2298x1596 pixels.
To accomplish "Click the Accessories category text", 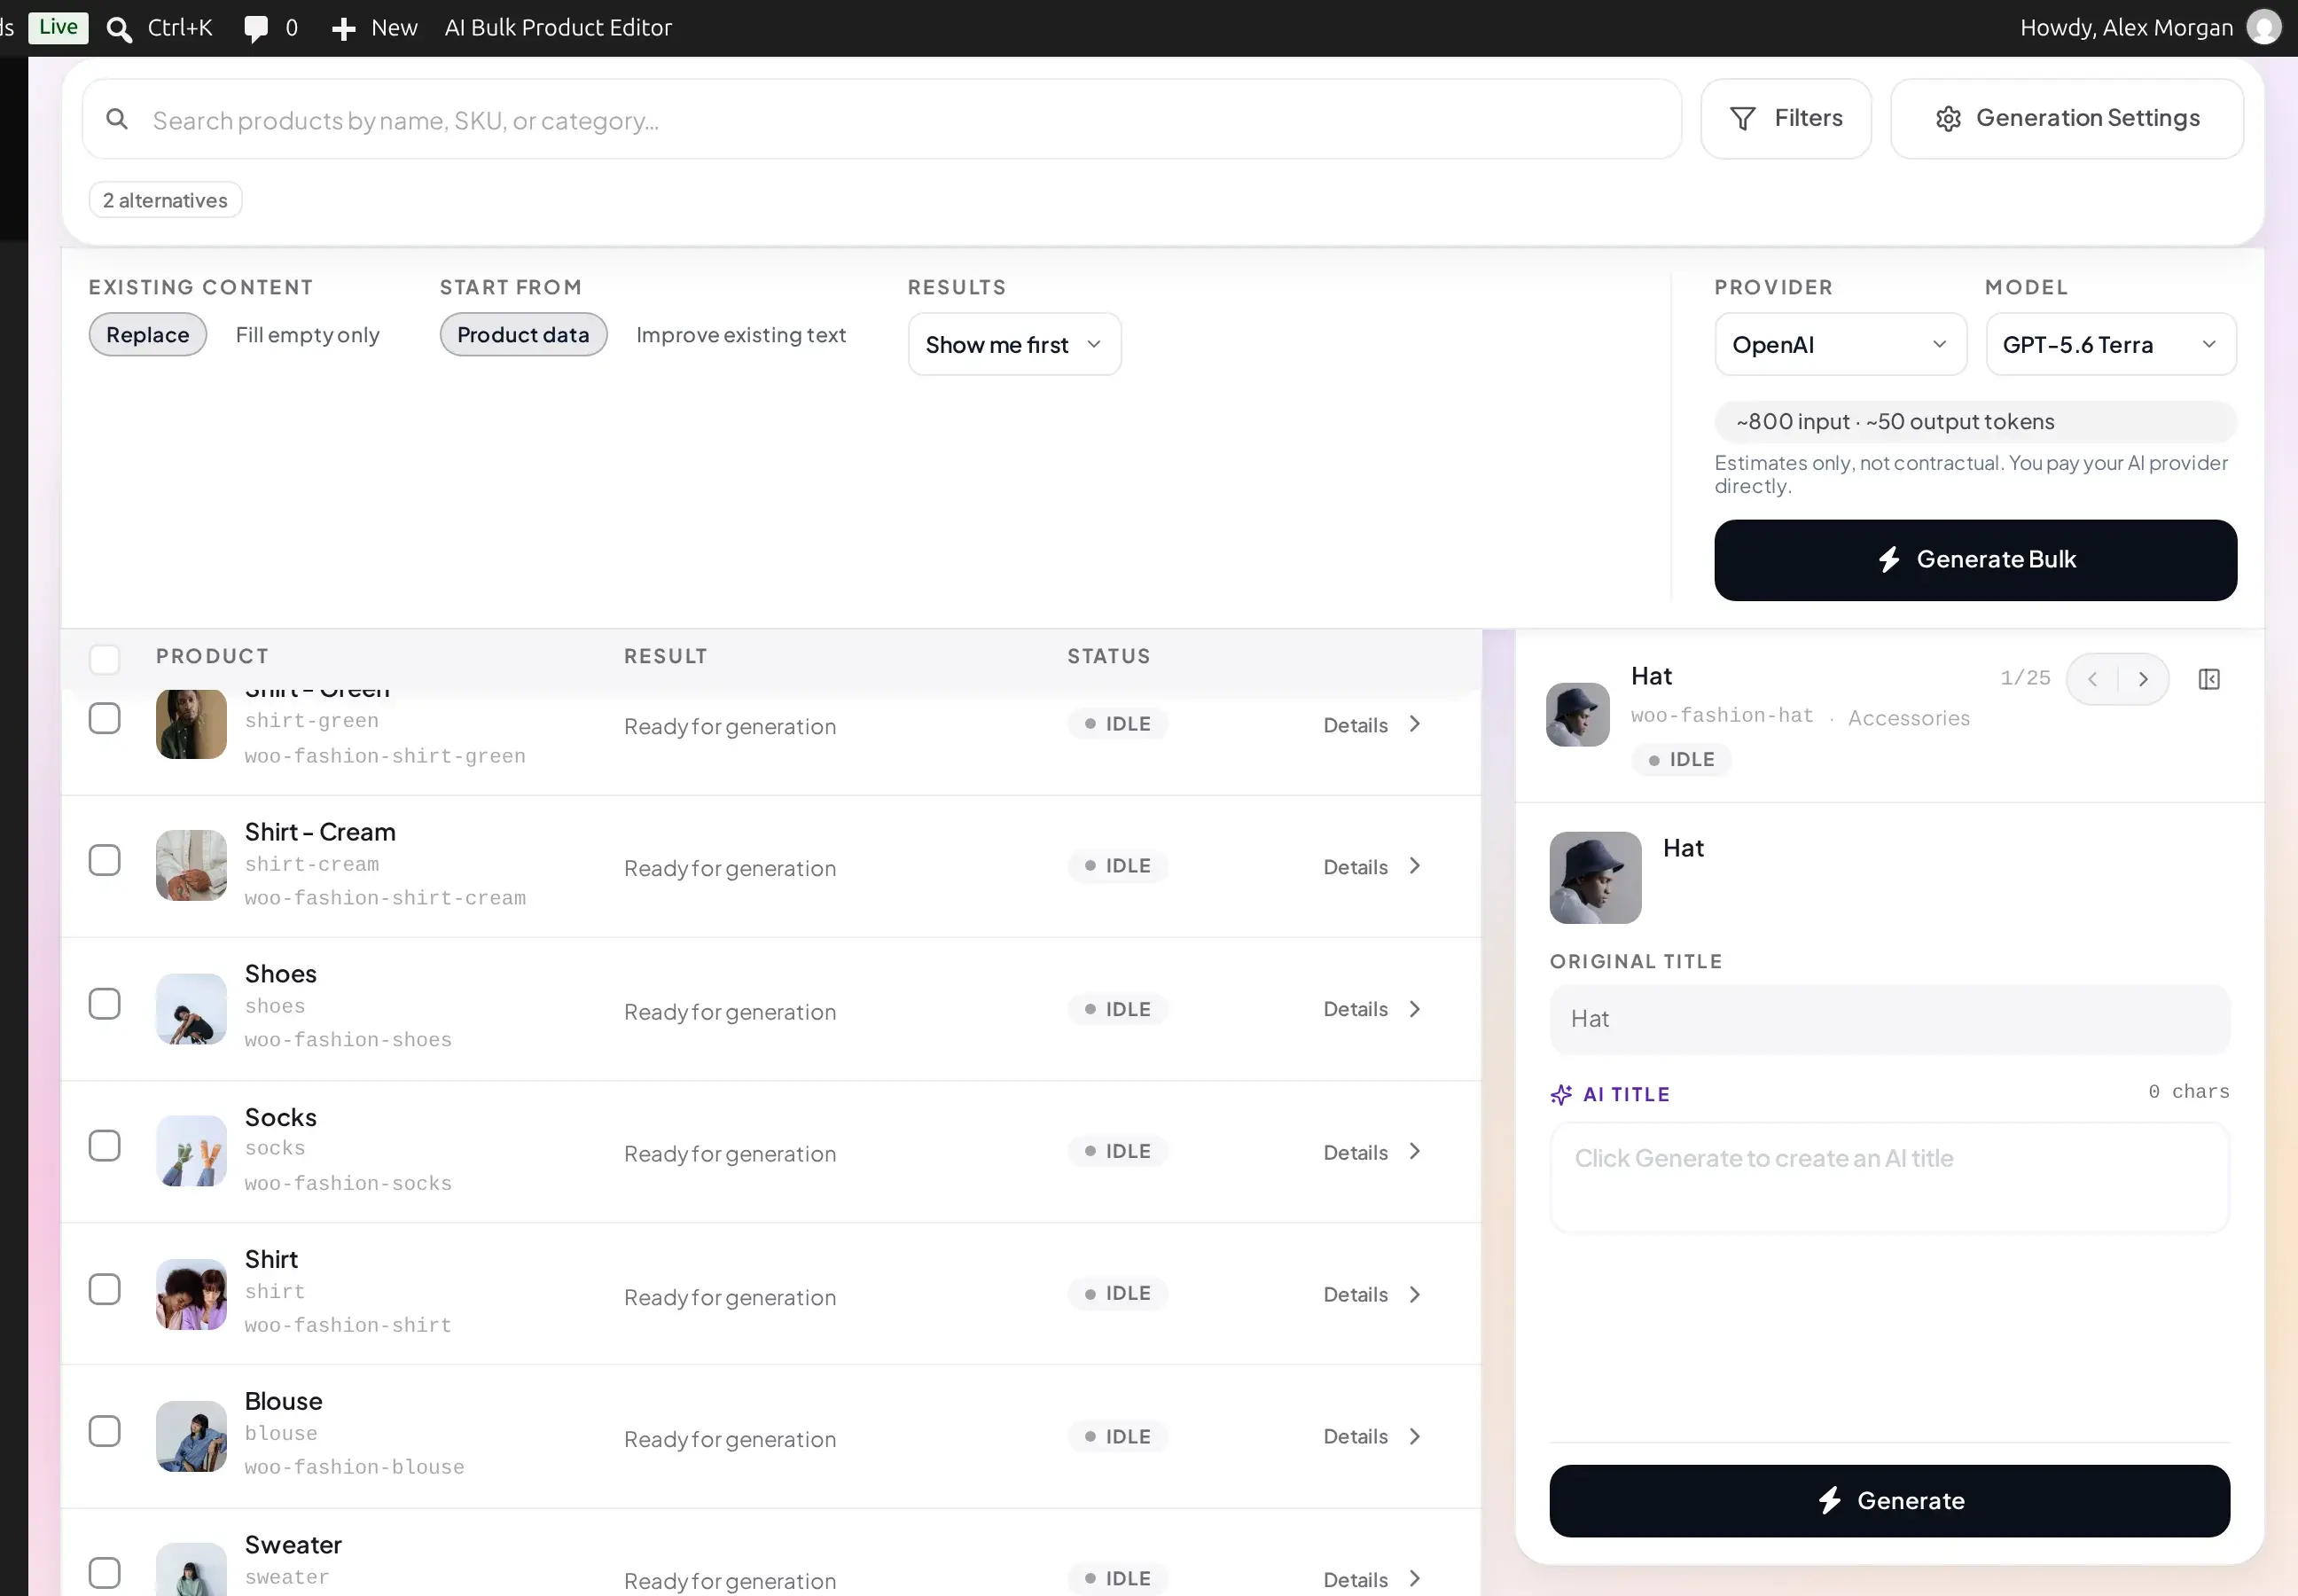I will (1909, 718).
